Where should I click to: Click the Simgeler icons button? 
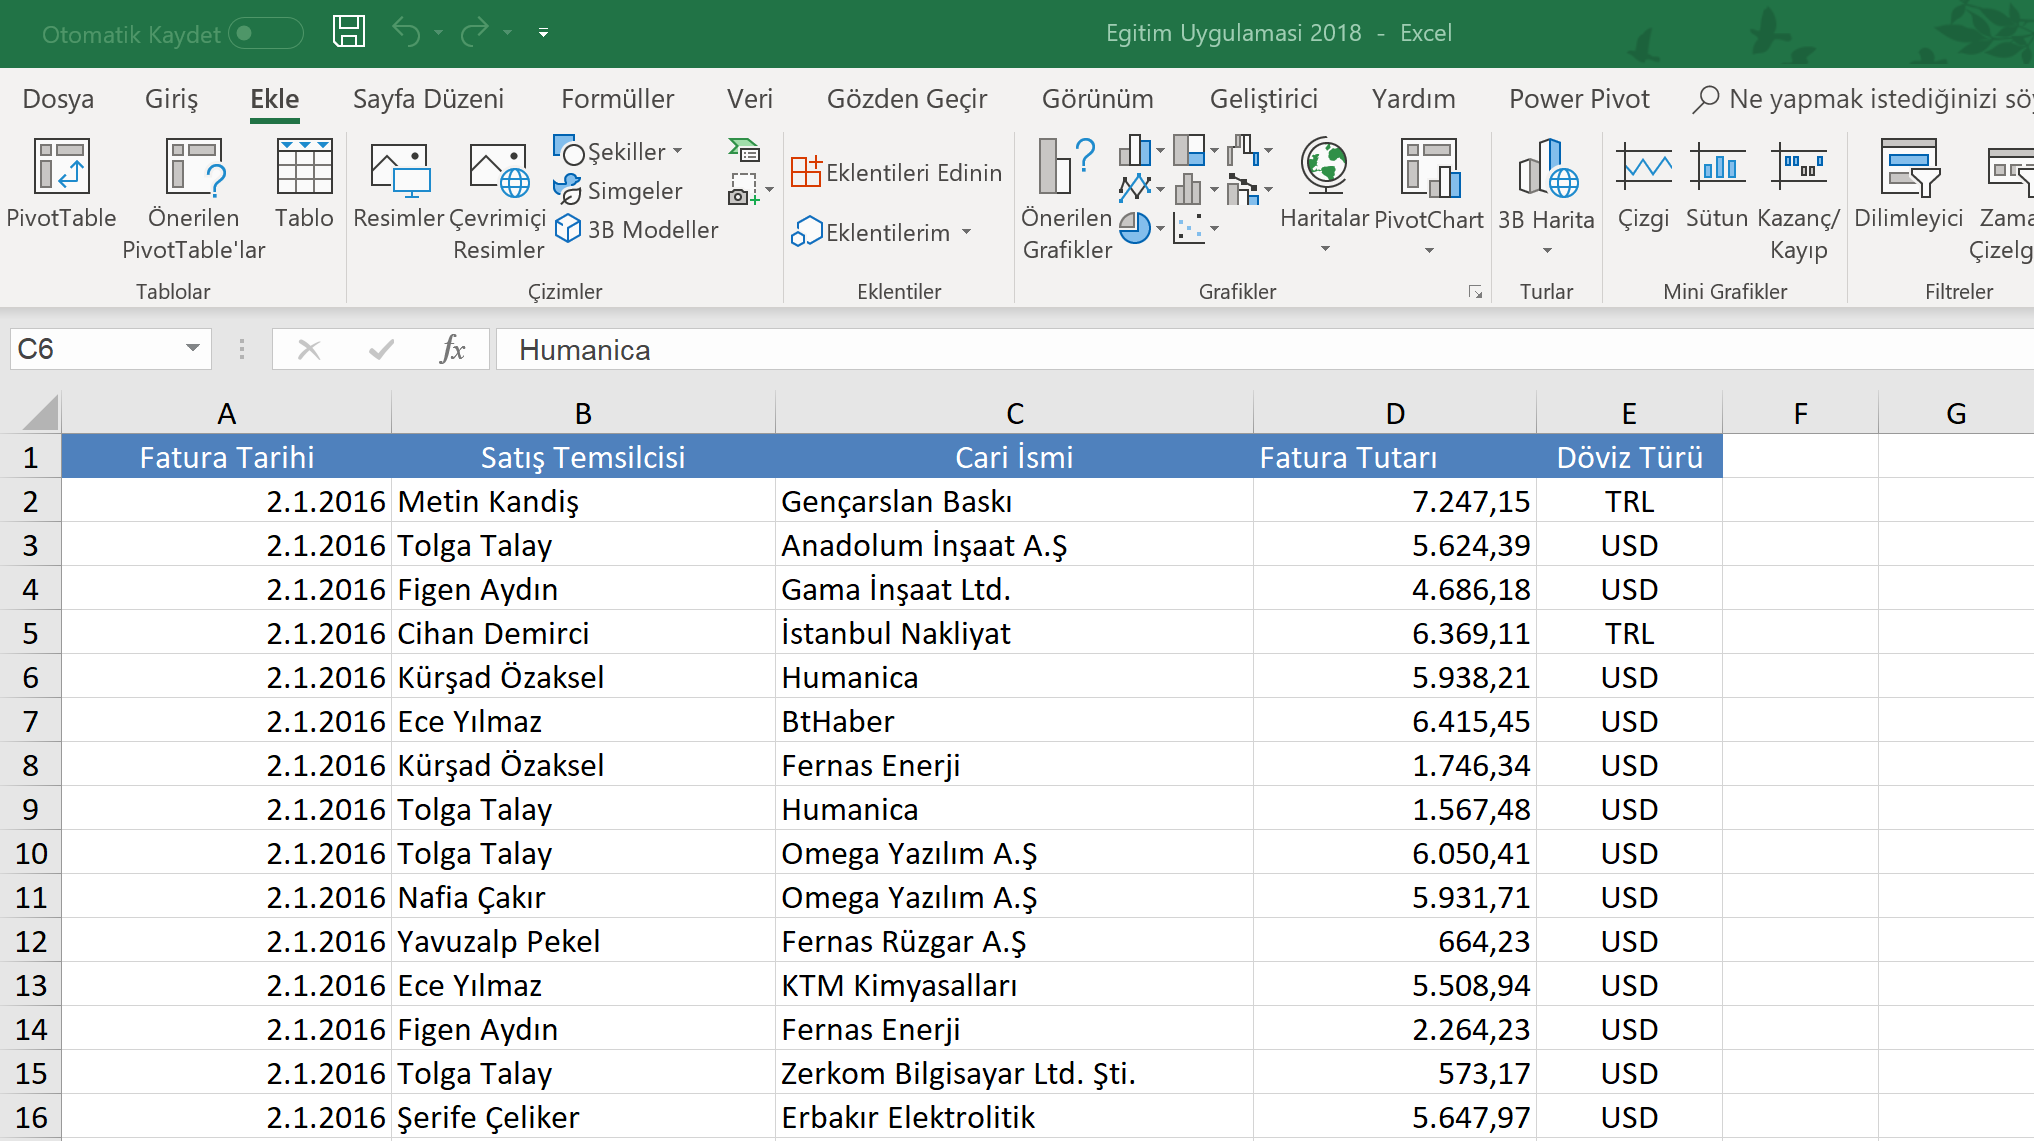[619, 190]
